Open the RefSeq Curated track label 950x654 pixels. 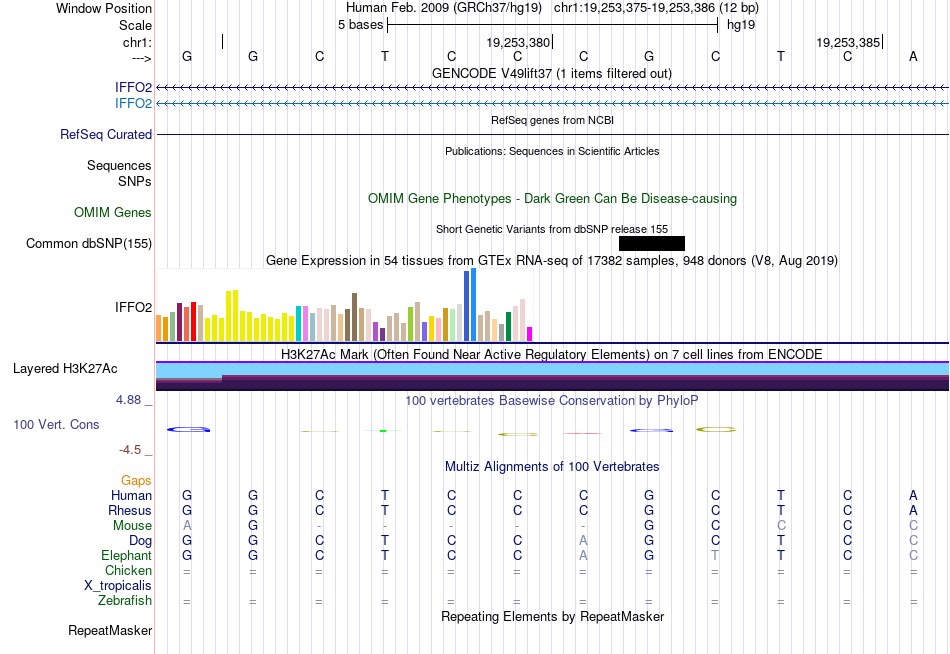tap(106, 135)
